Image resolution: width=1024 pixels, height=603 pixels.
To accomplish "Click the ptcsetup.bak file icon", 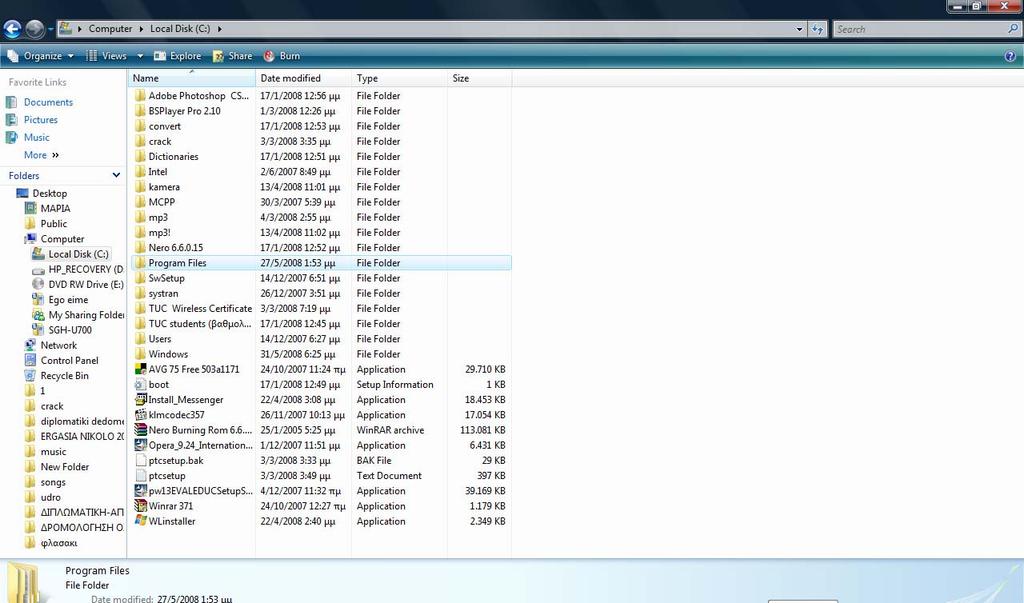I will click(x=140, y=461).
